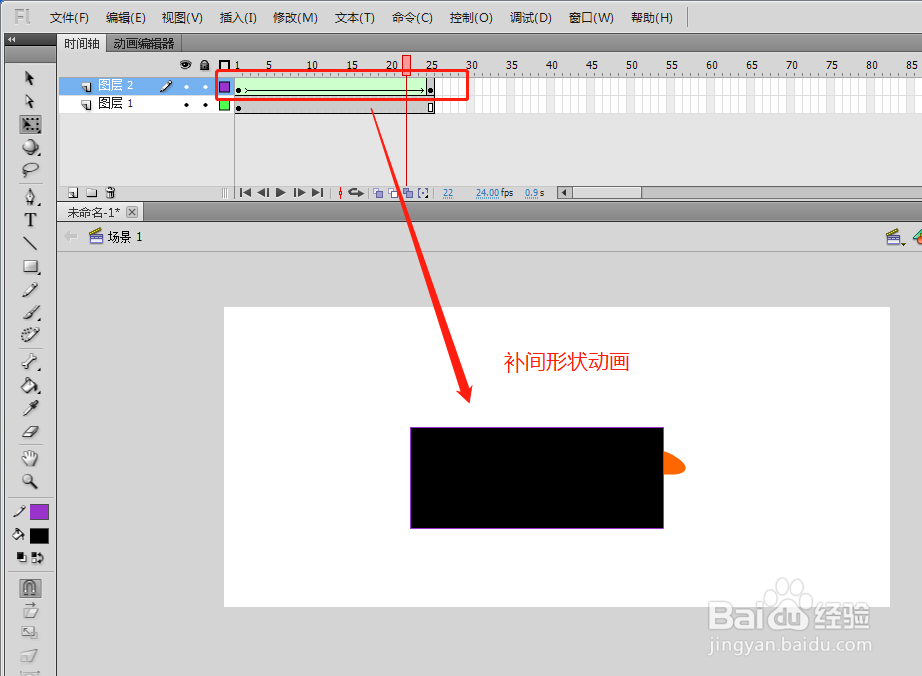This screenshot has width=922, height=676.
Task: Close the 未命名-1* document tab
Action: [132, 212]
